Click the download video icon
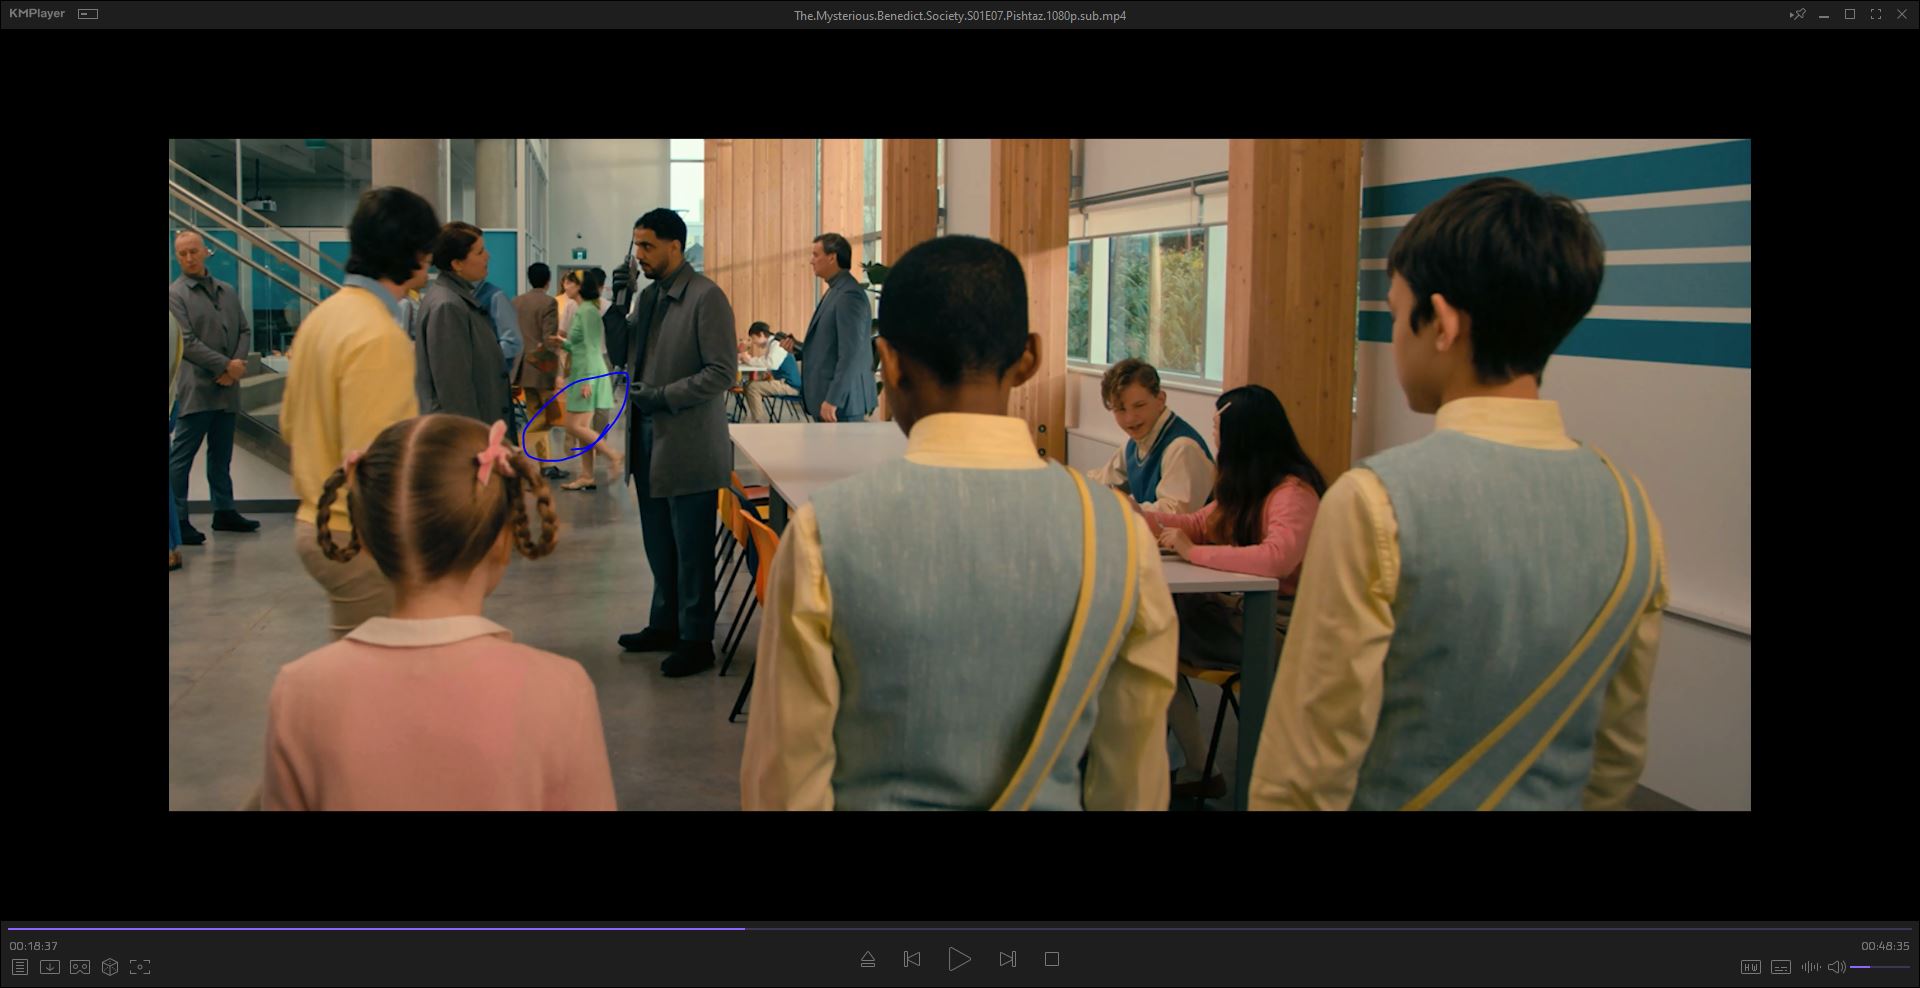 point(50,967)
